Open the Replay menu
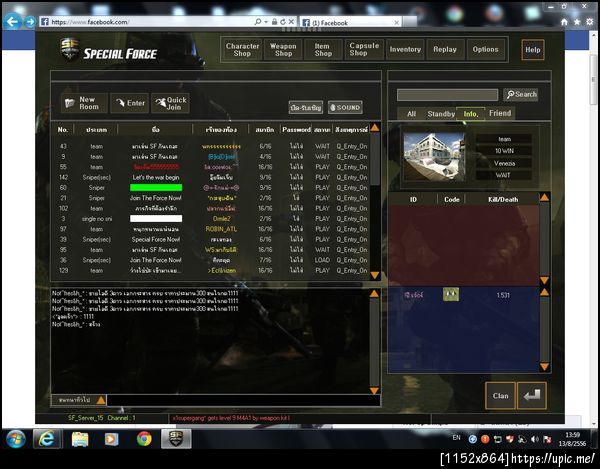Image resolution: width=600 pixels, height=469 pixels. tap(445, 50)
